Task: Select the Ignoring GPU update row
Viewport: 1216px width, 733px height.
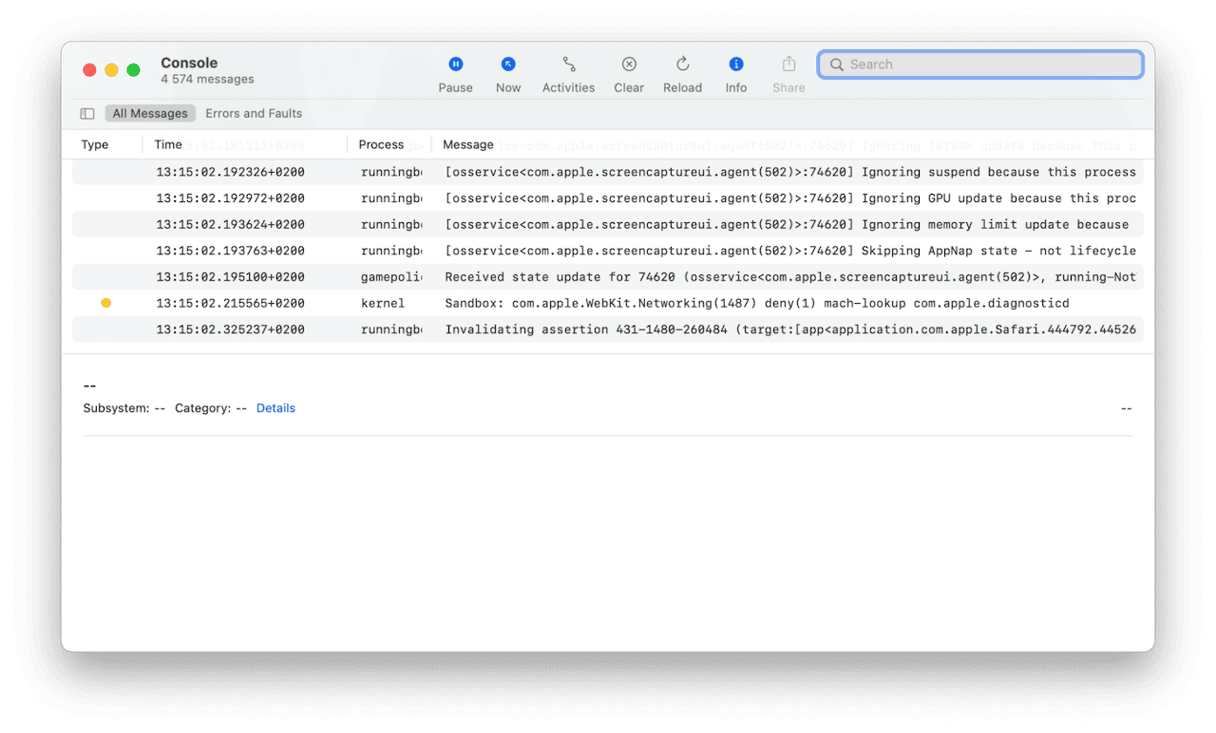Action: pos(700,198)
